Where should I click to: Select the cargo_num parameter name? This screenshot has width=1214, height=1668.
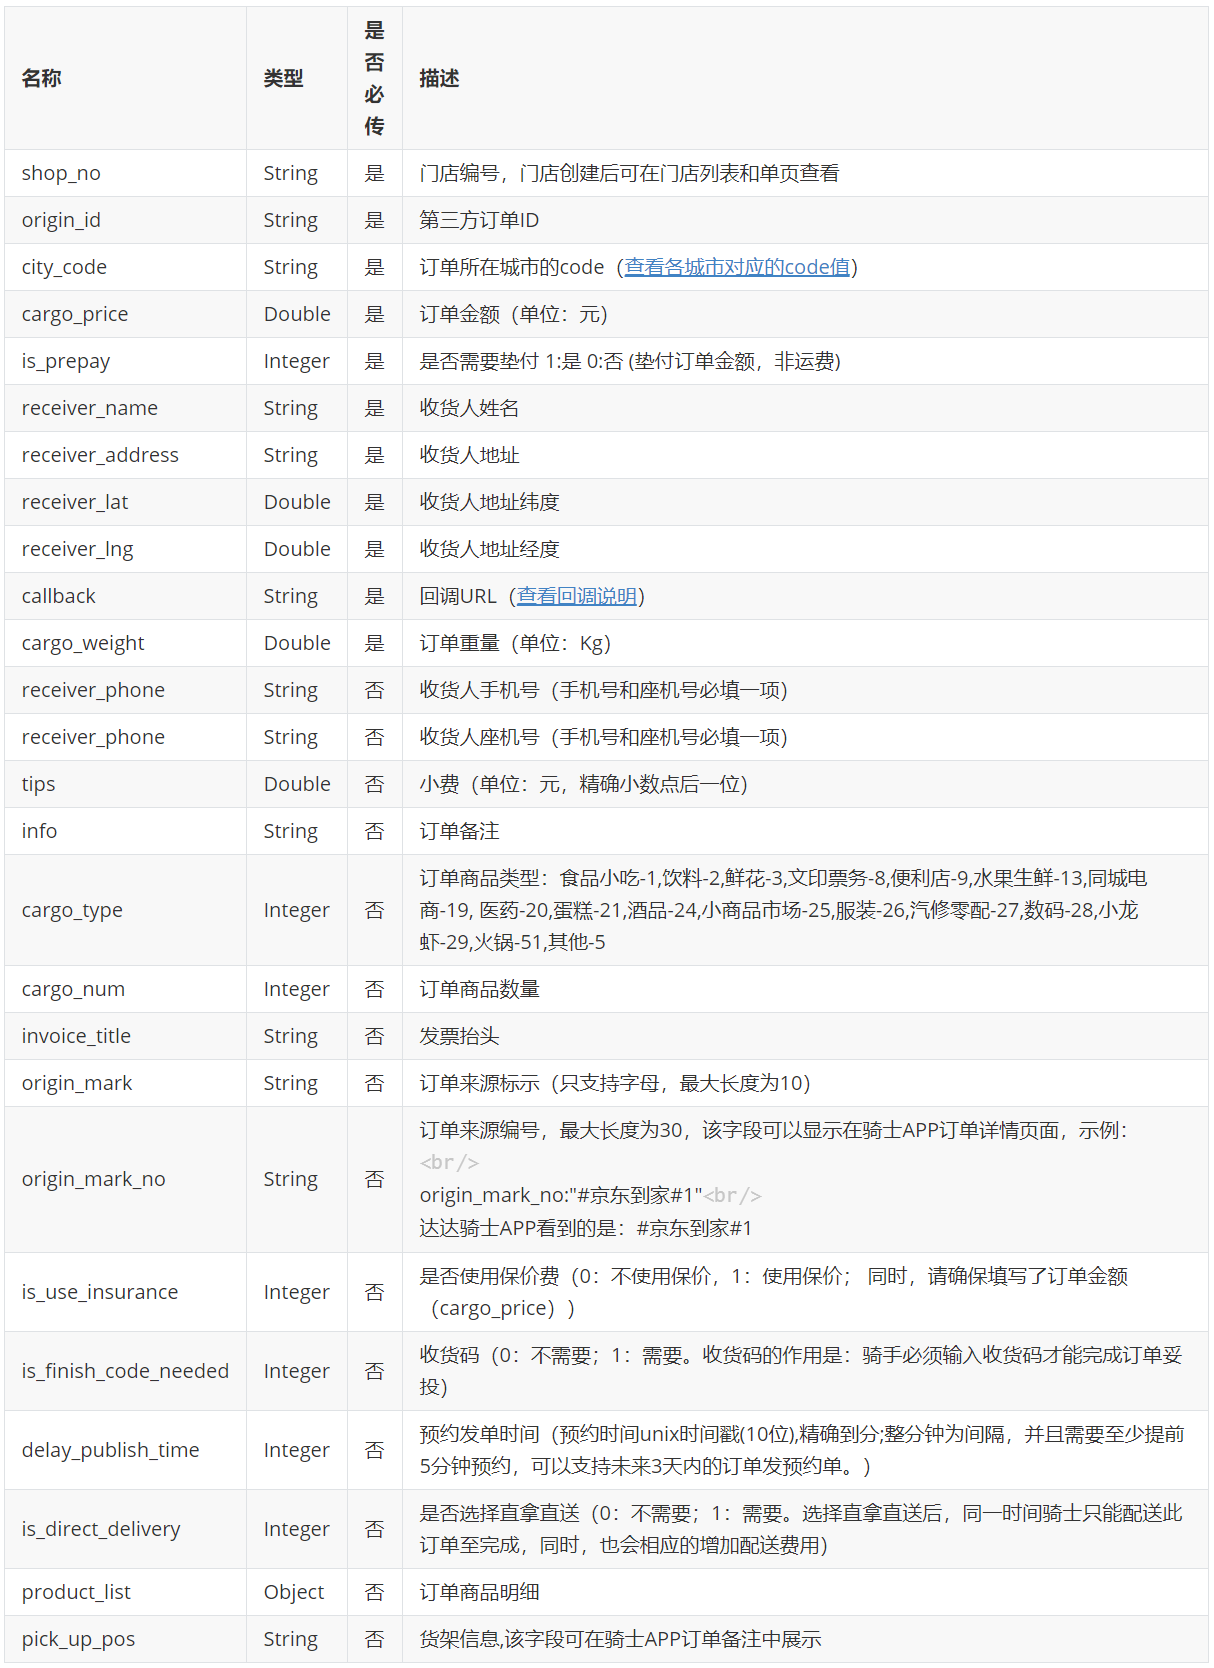pyautogui.click(x=73, y=989)
